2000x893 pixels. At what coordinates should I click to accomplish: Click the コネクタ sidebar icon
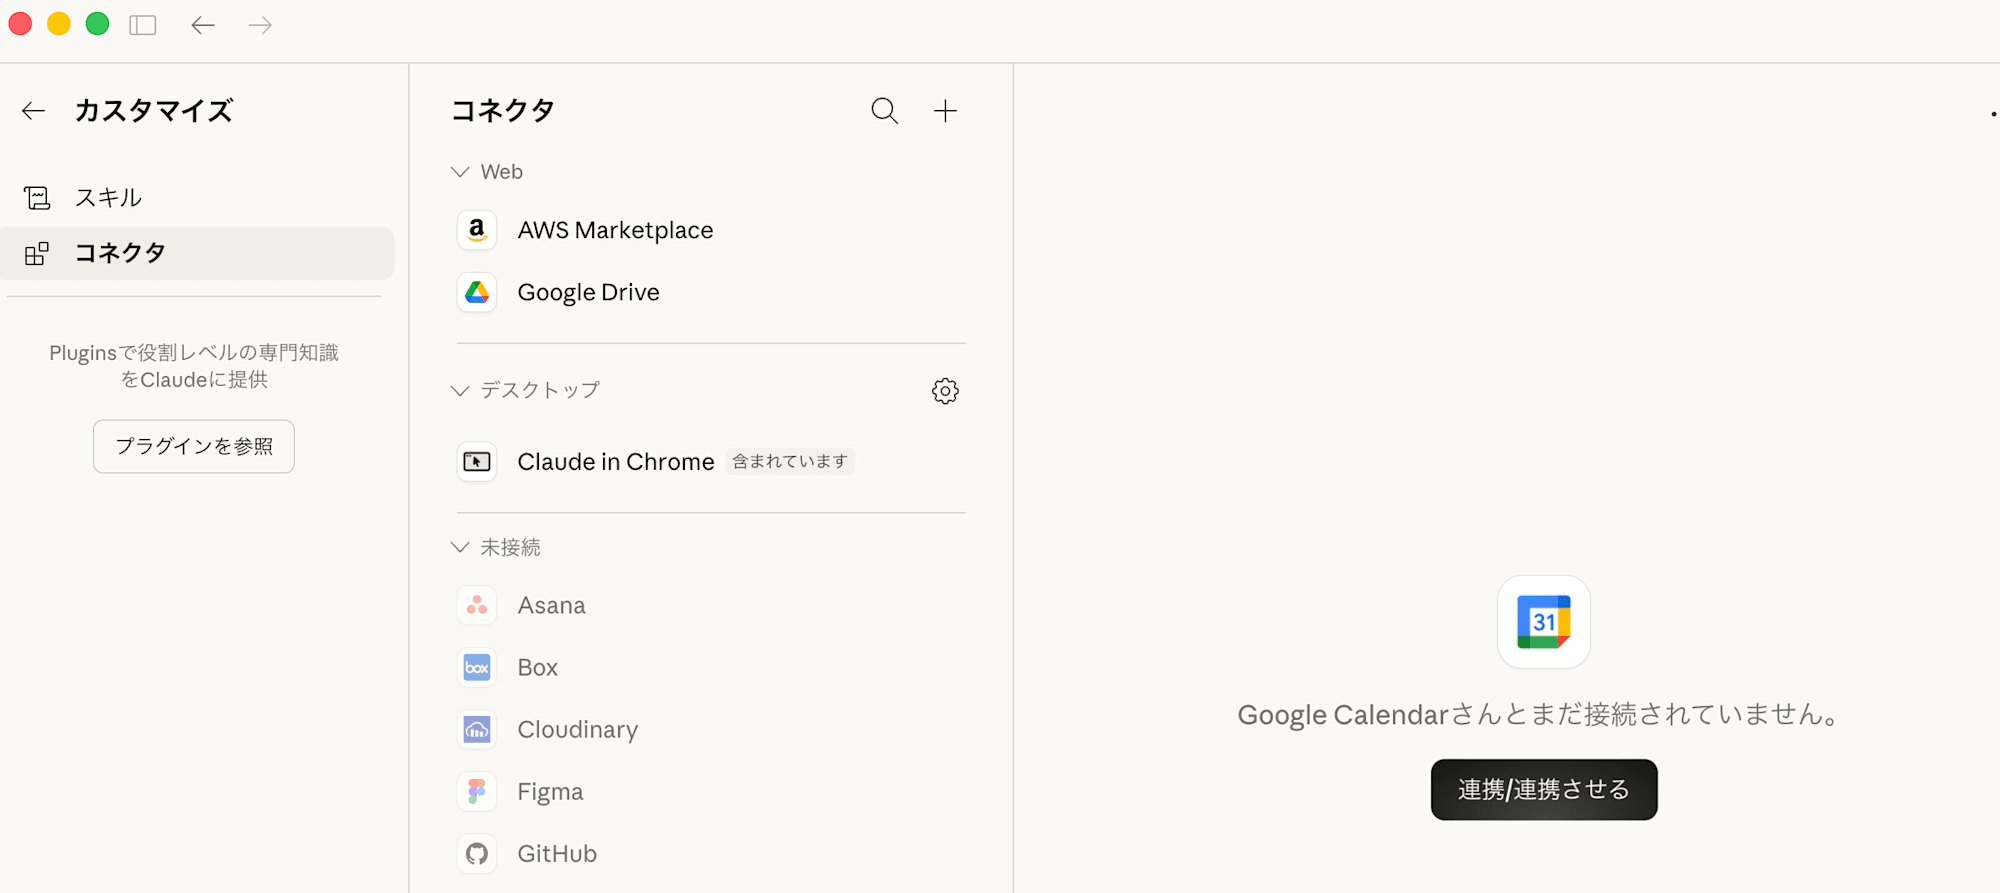pyautogui.click(x=37, y=253)
